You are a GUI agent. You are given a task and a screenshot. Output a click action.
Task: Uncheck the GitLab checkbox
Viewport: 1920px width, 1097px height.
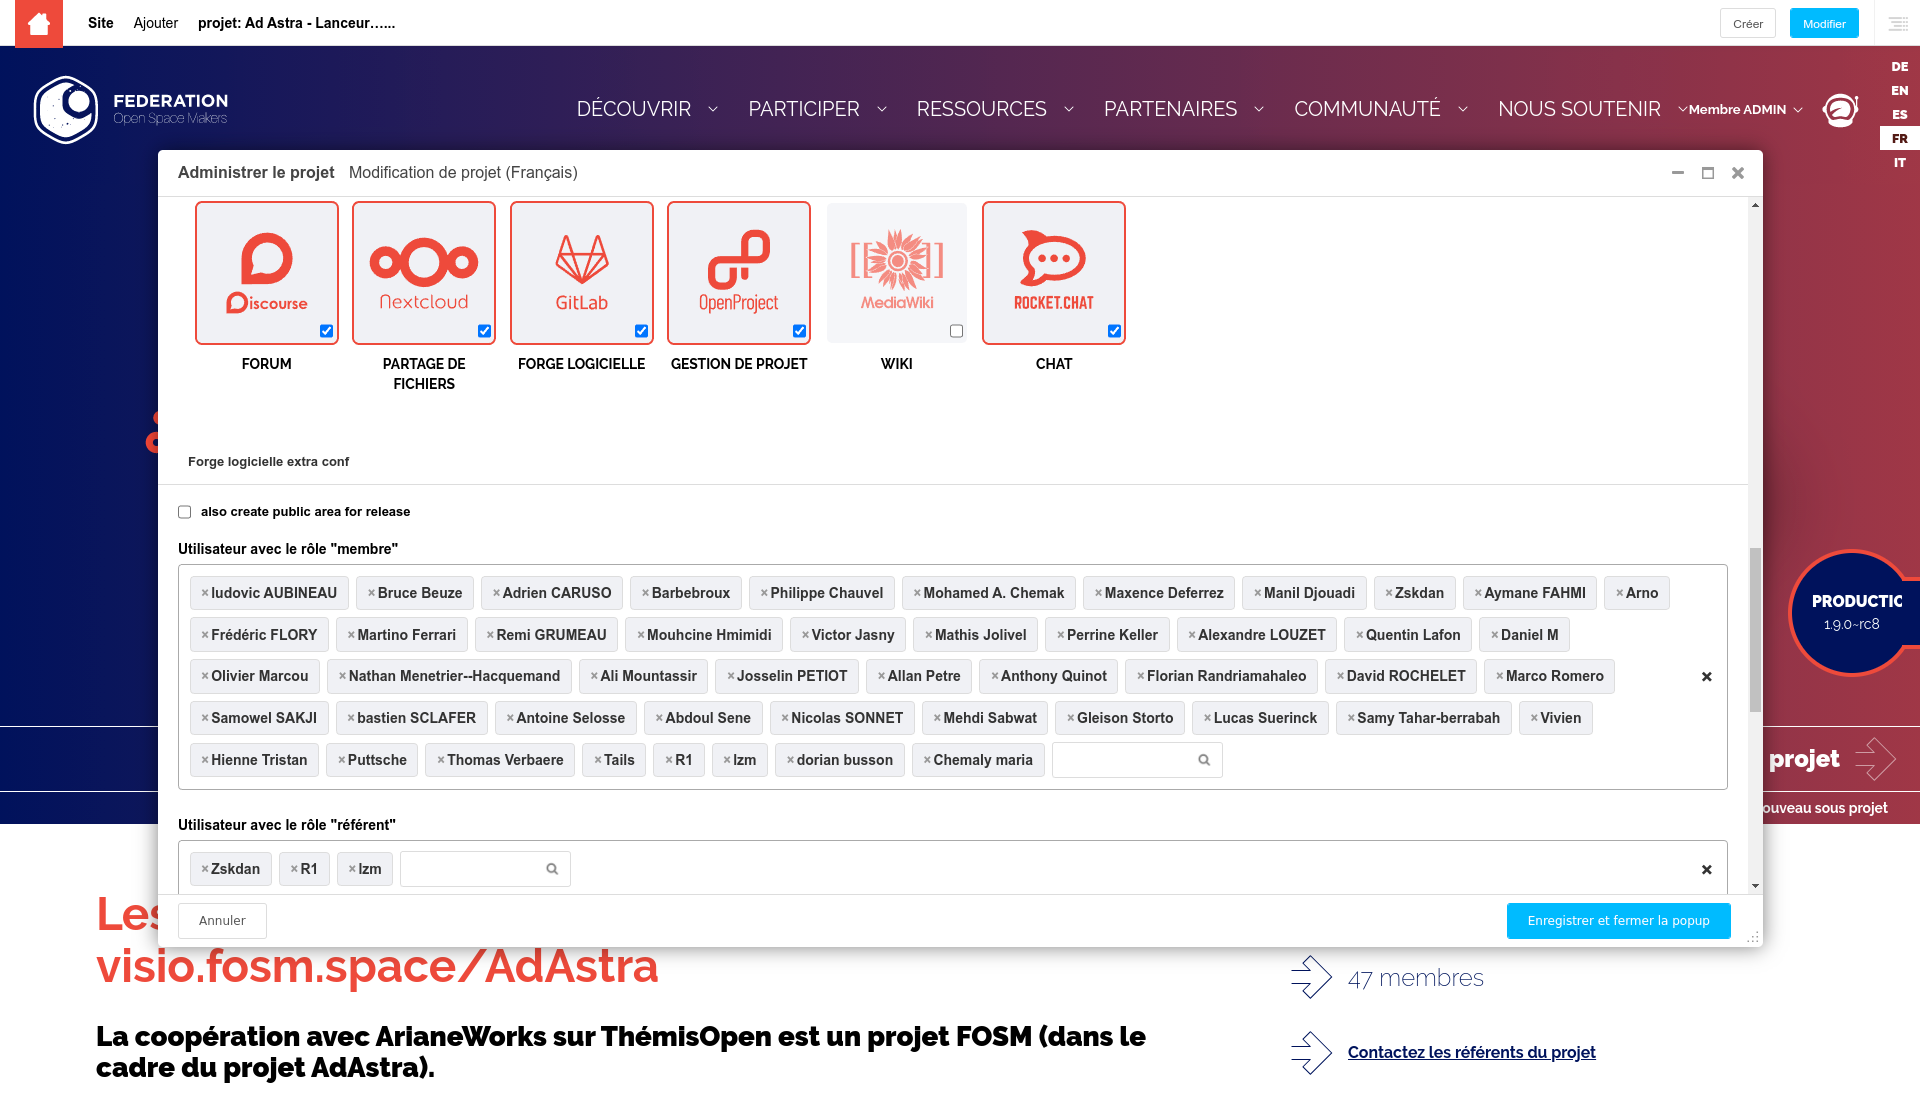[642, 331]
